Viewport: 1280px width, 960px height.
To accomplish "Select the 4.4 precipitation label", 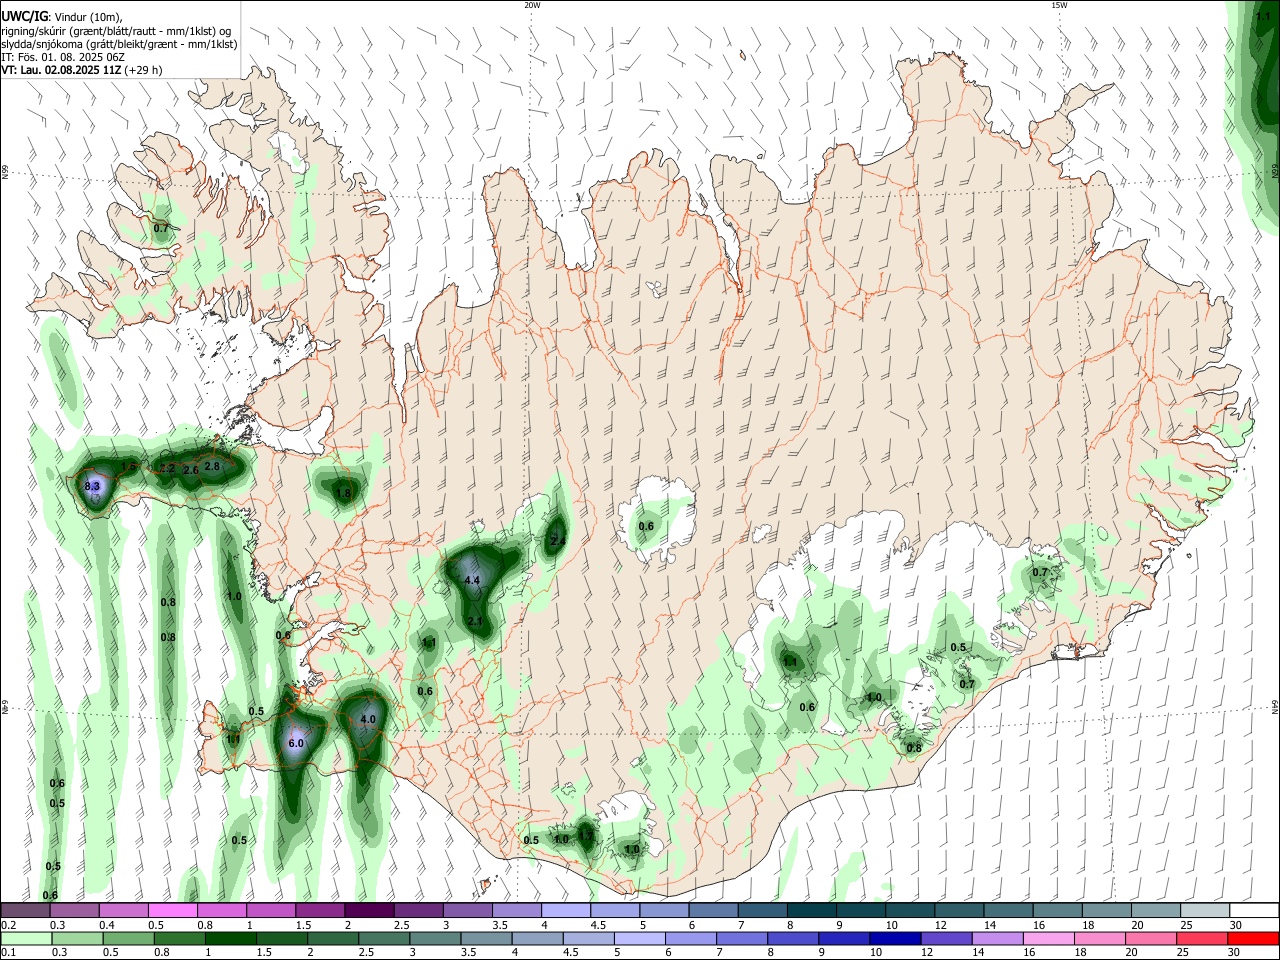I will (x=472, y=580).
